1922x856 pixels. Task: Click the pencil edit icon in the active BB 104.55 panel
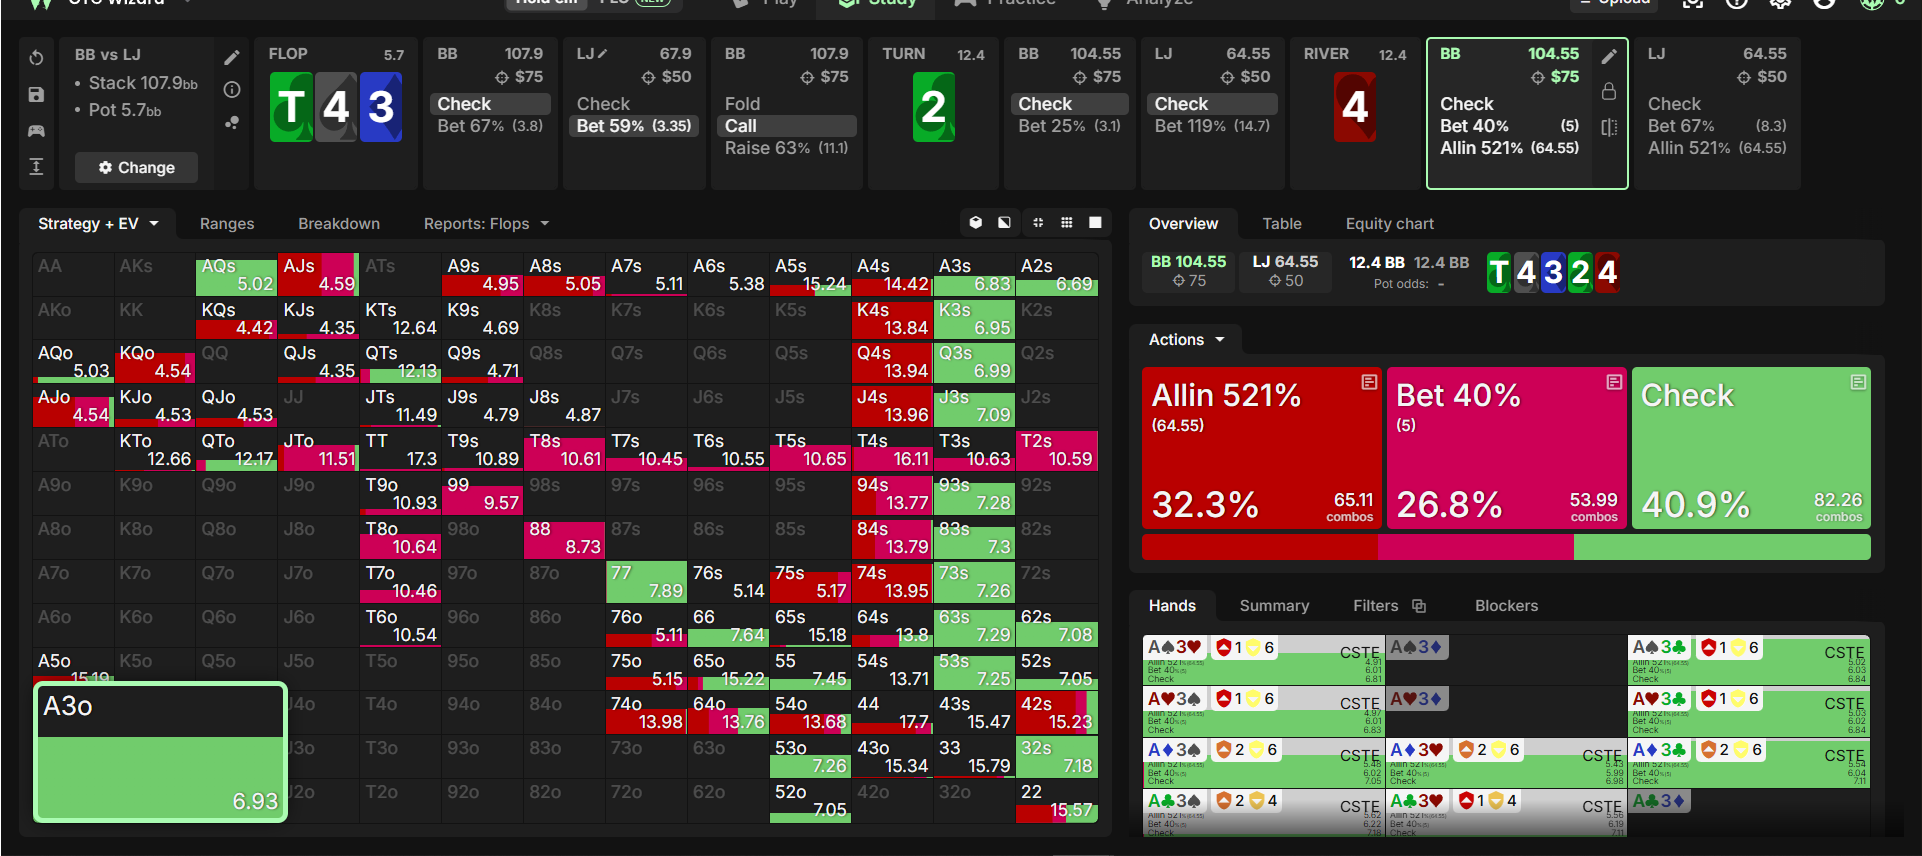[x=1609, y=57]
